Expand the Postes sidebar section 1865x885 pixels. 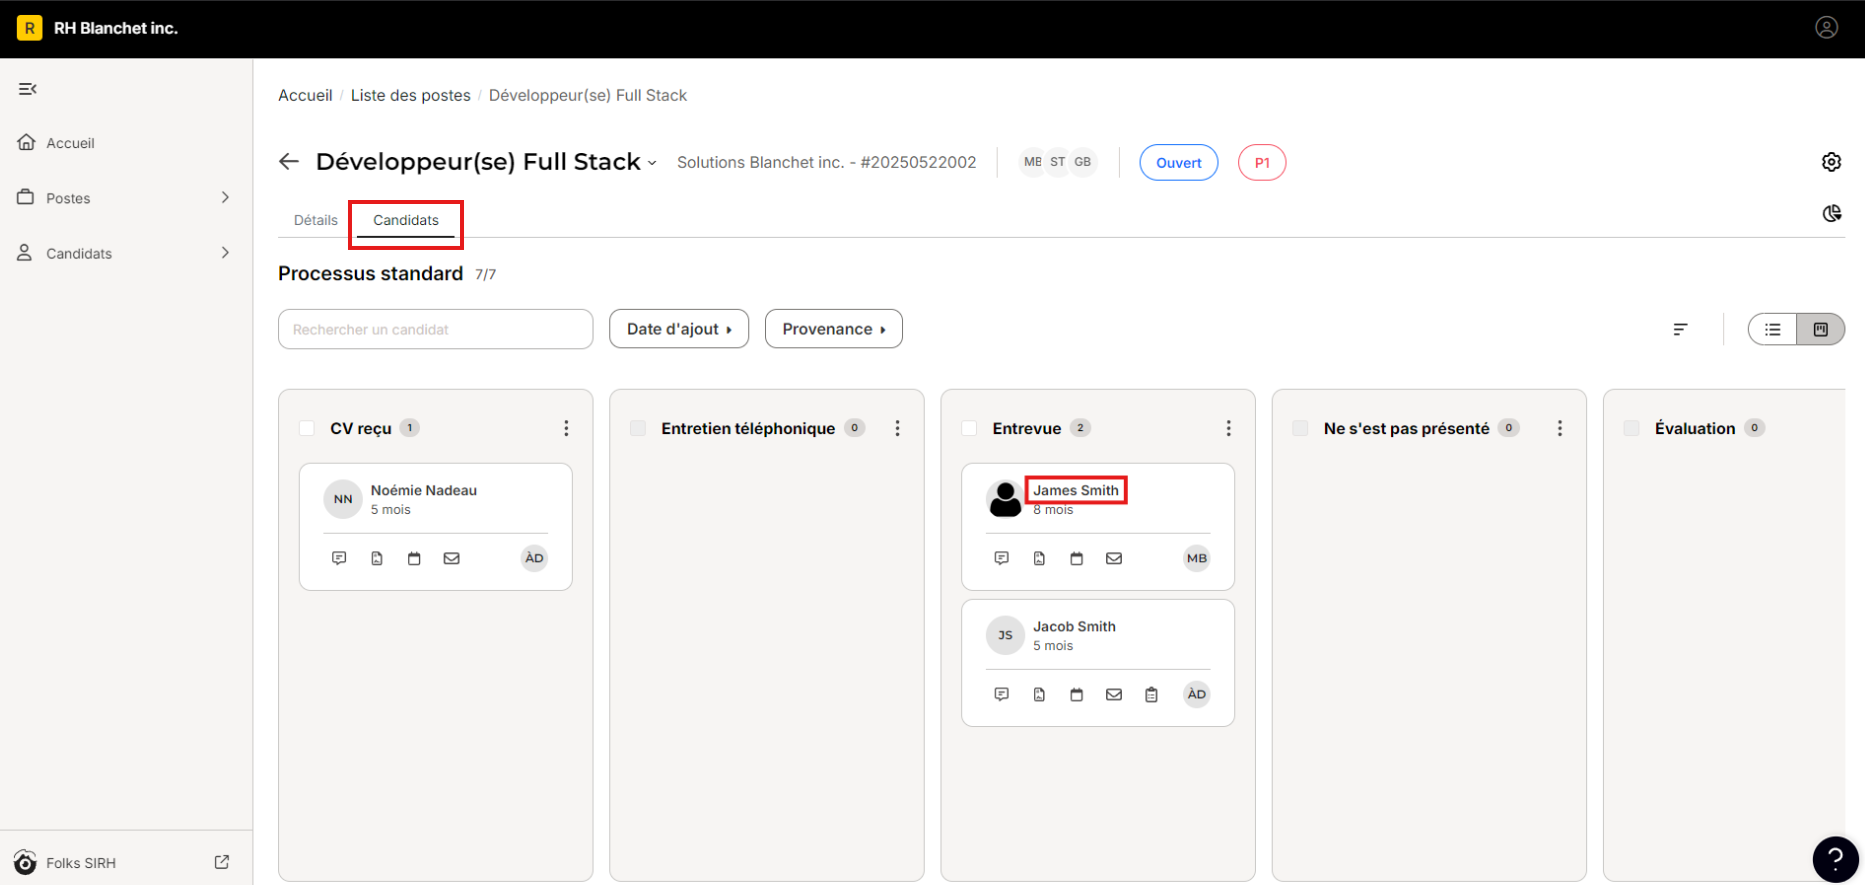point(225,197)
